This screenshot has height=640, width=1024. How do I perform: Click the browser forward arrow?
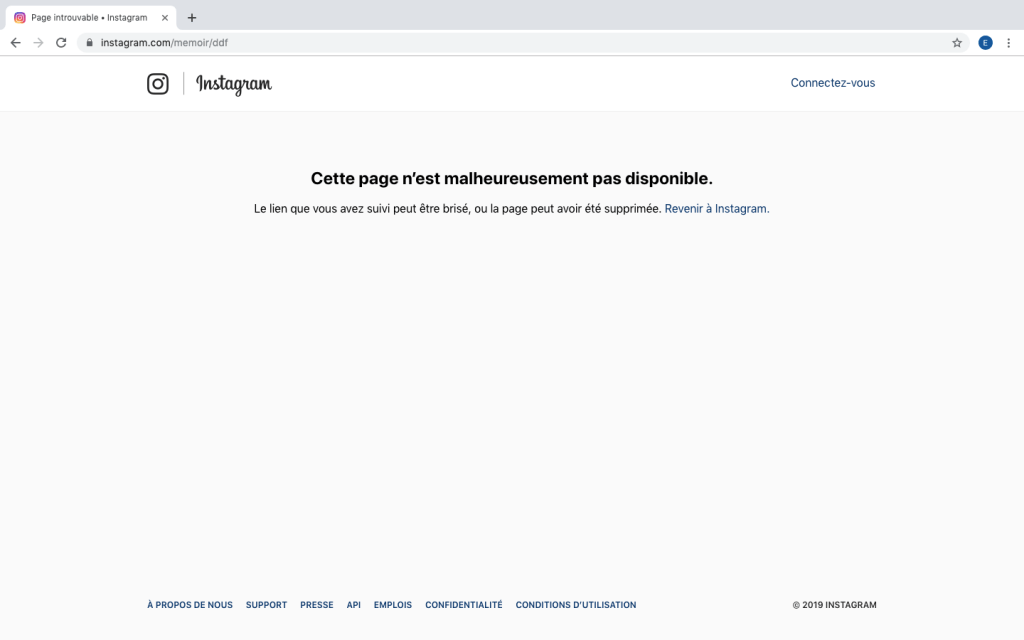tap(38, 43)
